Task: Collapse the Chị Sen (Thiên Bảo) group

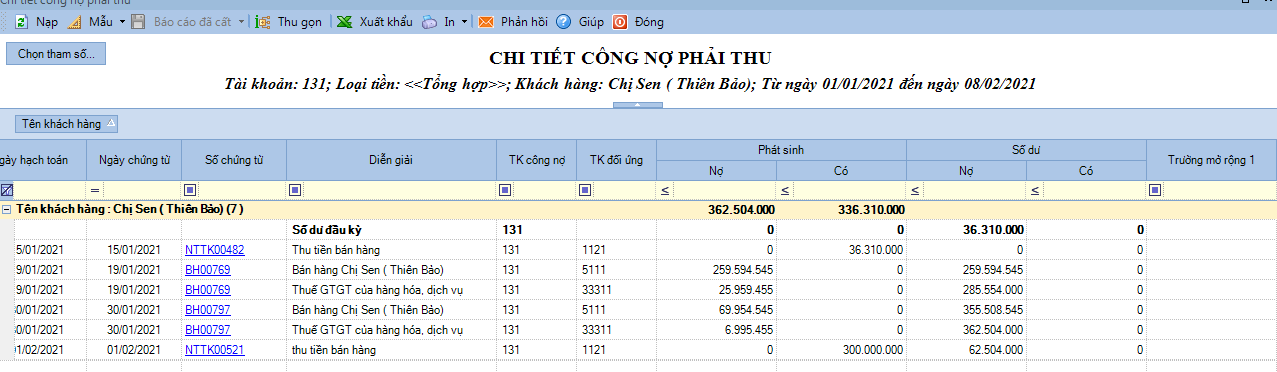Action: pos(7,210)
